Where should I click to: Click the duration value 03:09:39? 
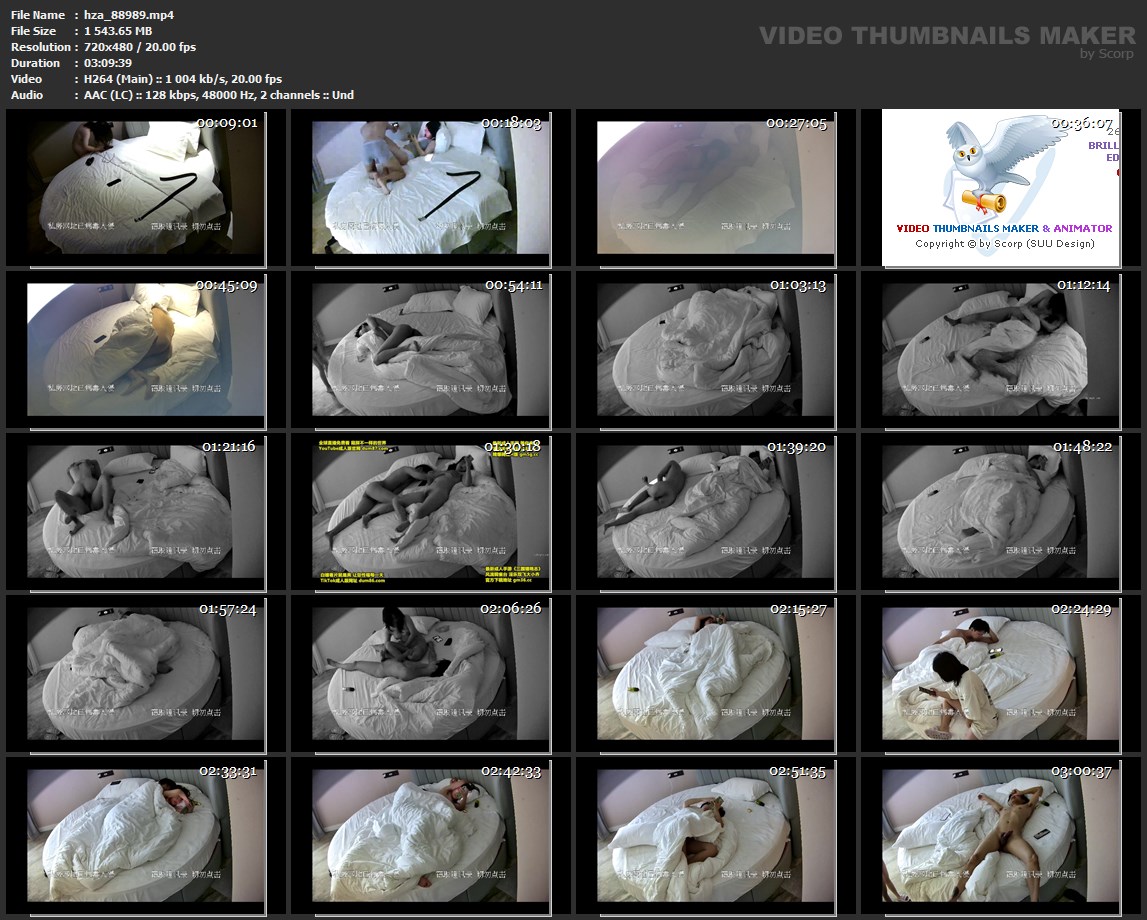[x=108, y=63]
